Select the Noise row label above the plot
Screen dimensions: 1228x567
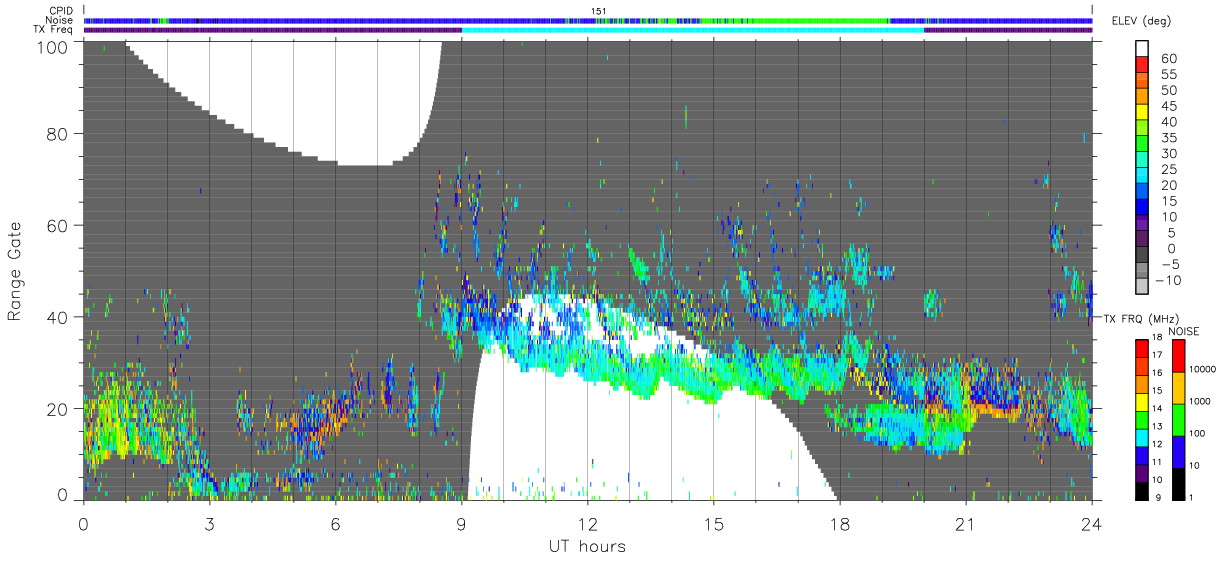[x=59, y=20]
